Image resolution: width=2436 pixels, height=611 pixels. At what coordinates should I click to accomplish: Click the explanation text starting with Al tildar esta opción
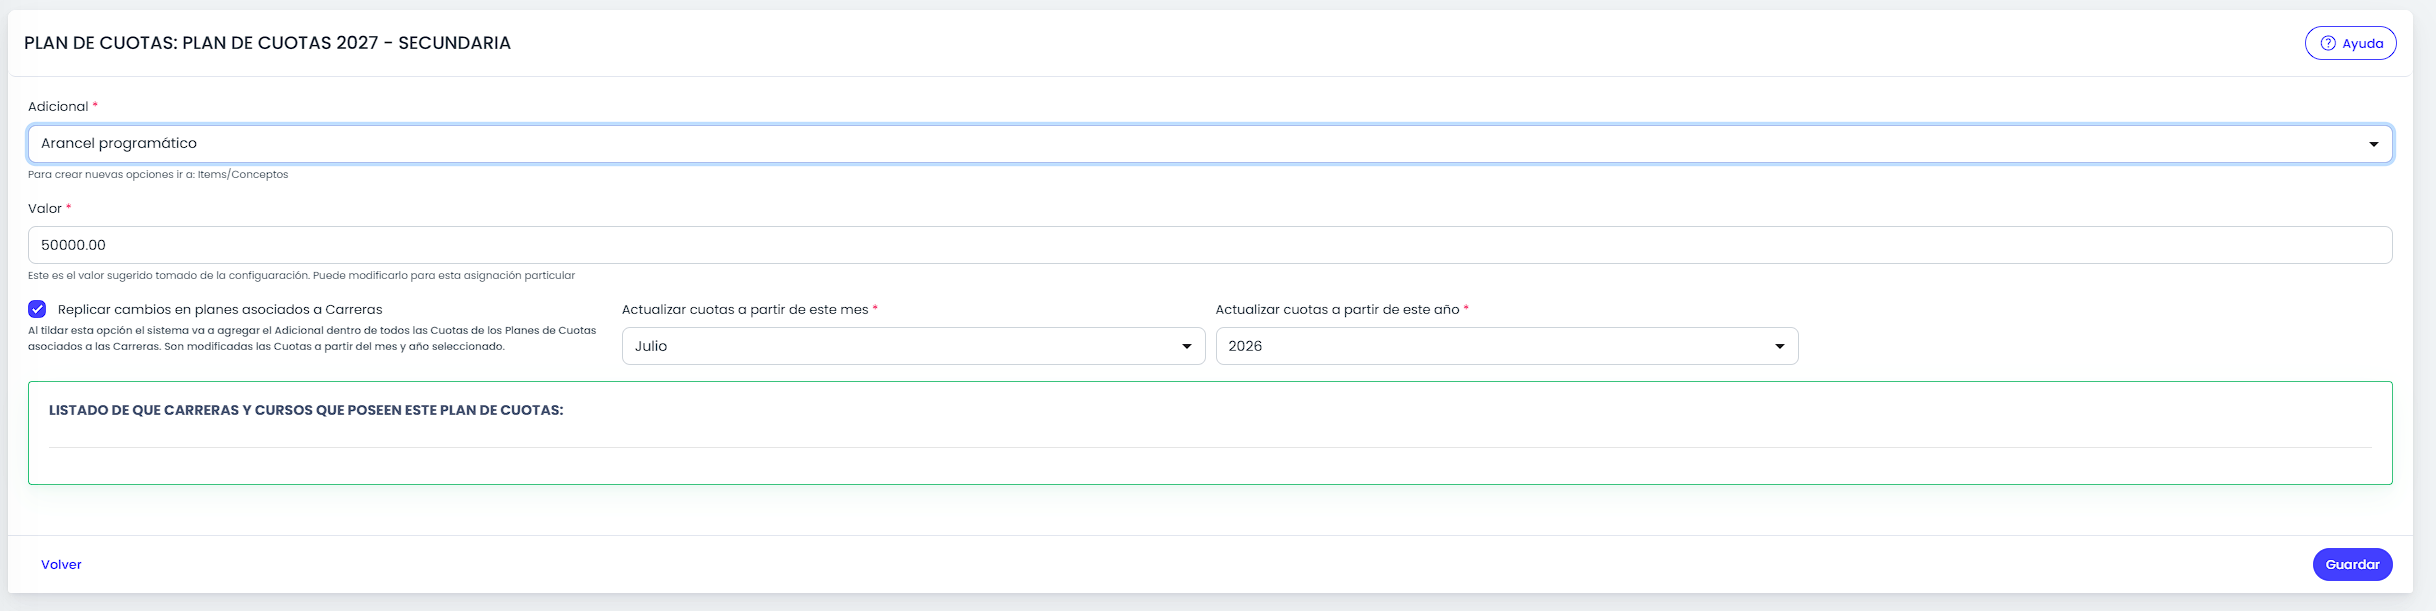(312, 338)
